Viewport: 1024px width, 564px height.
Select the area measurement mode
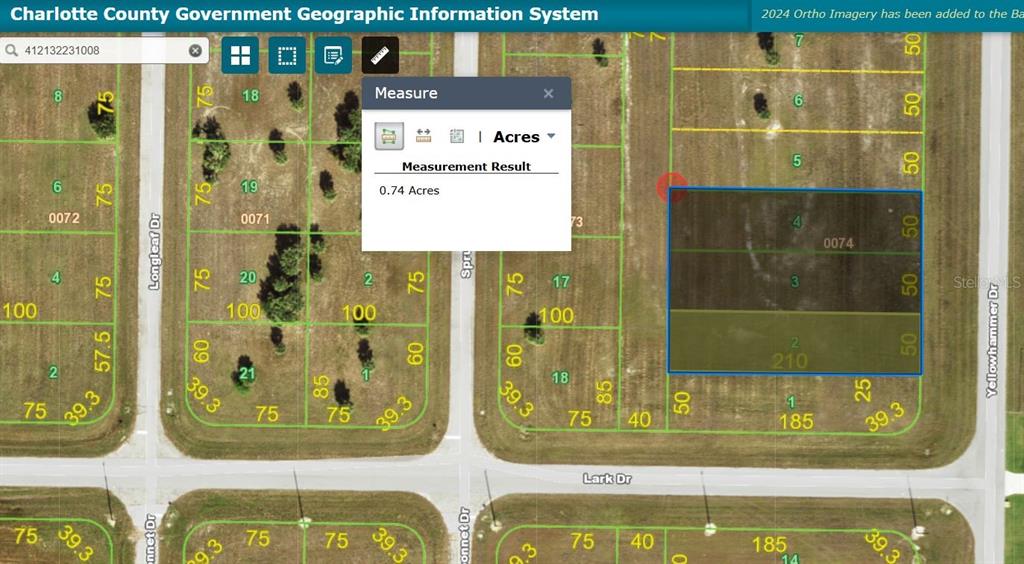pos(389,136)
